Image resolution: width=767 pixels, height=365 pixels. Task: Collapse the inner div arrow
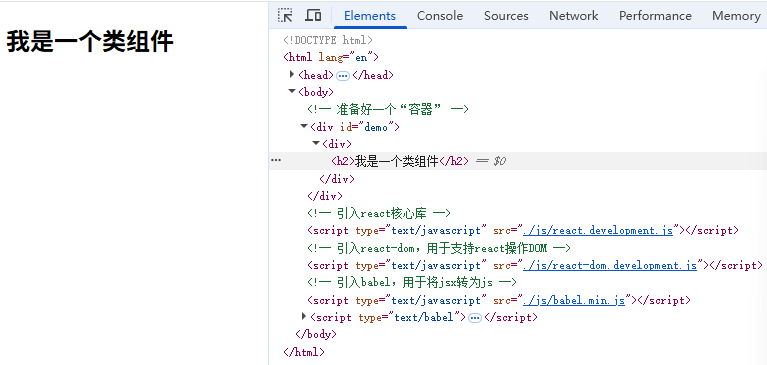(x=316, y=143)
